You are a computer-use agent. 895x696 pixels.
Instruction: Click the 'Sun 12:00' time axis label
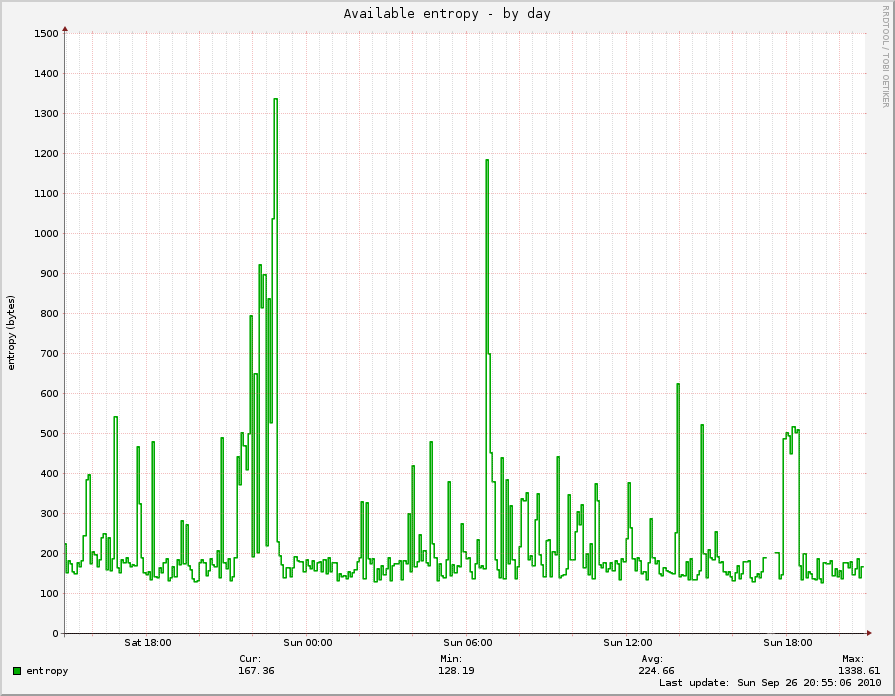pos(627,643)
